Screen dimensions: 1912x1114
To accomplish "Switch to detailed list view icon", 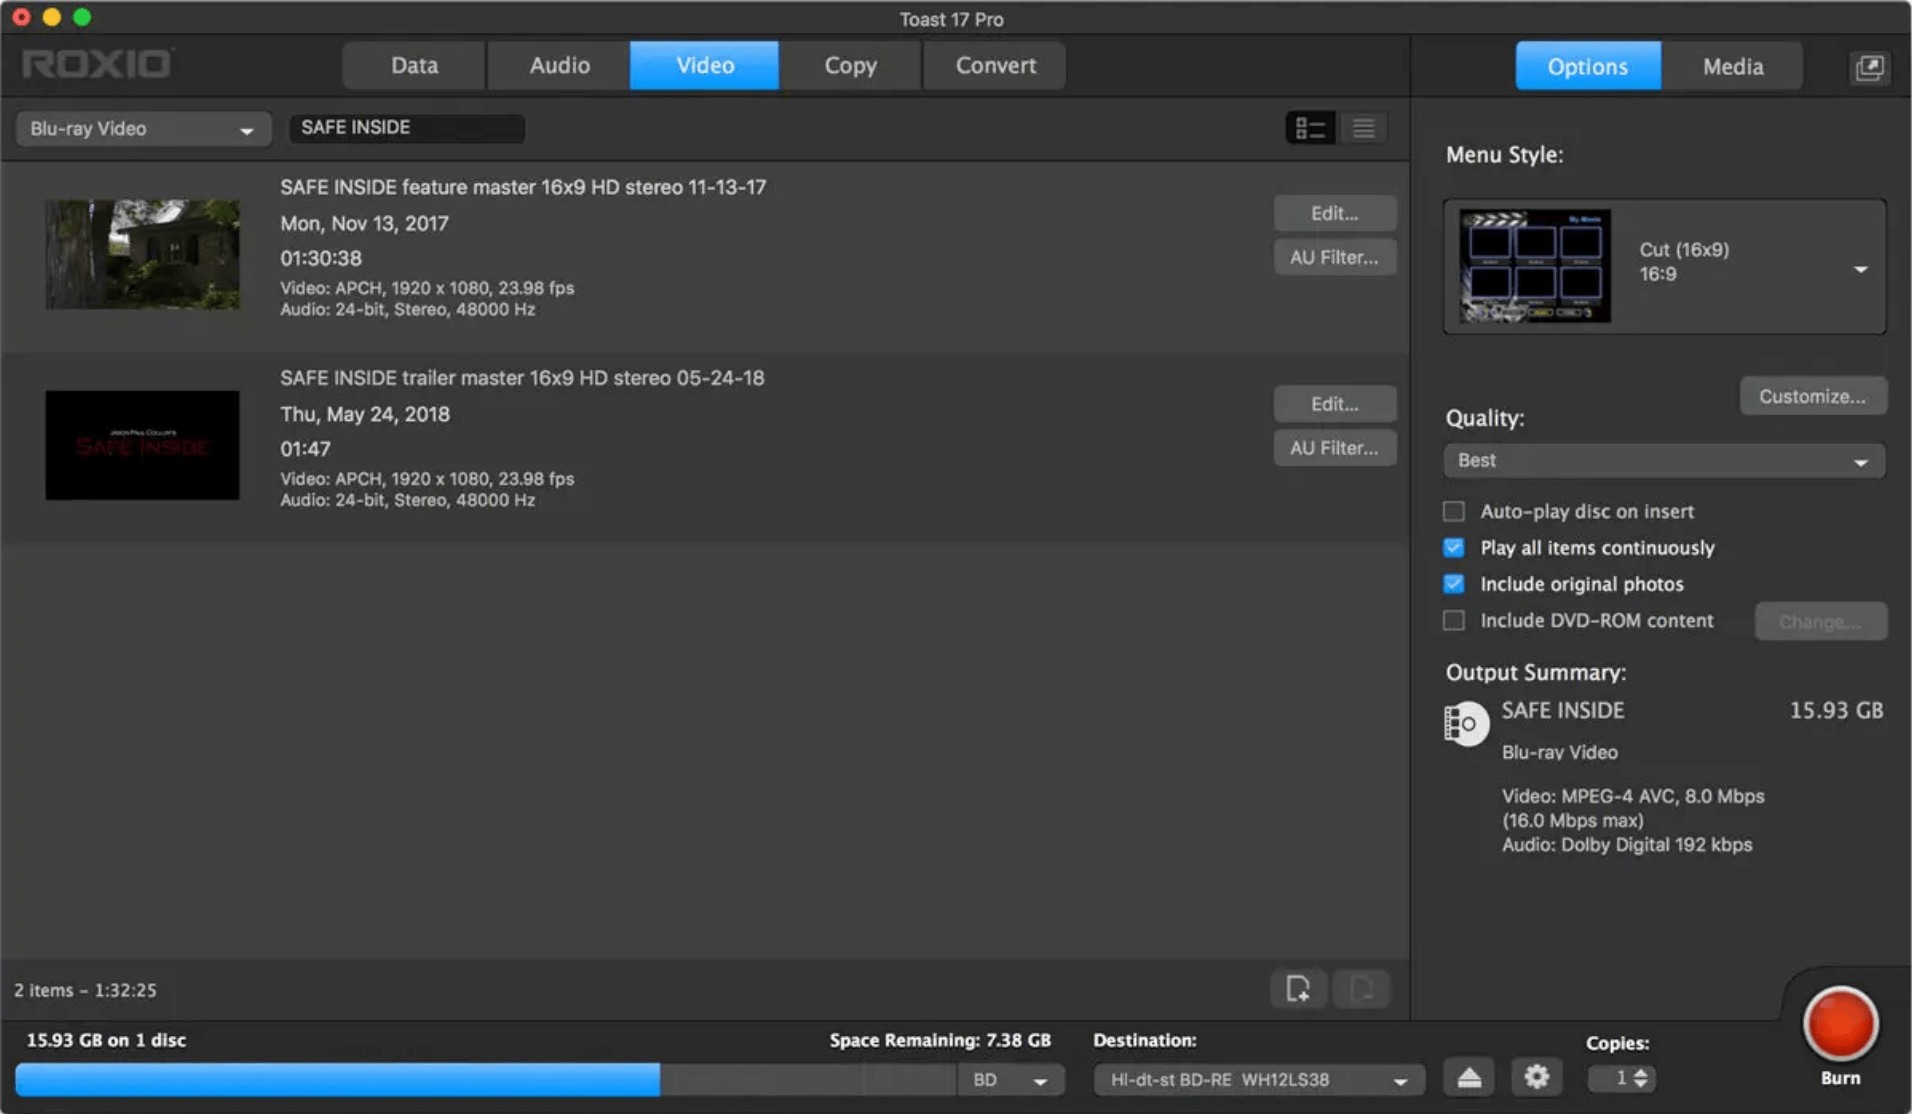I will pos(1310,128).
